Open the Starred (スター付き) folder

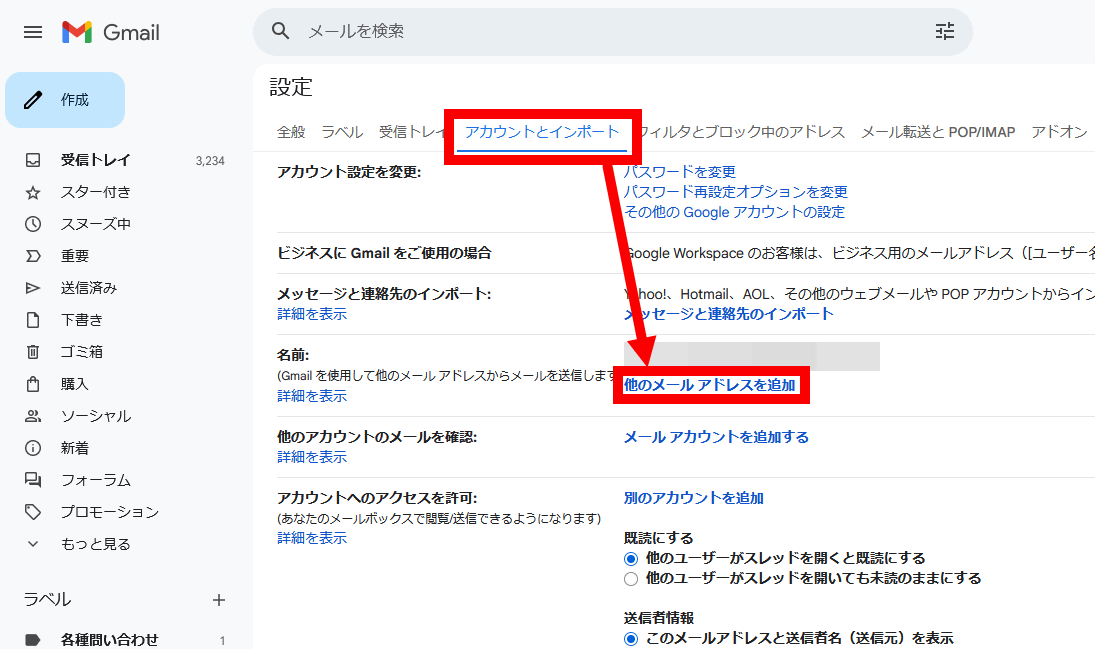click(95, 192)
